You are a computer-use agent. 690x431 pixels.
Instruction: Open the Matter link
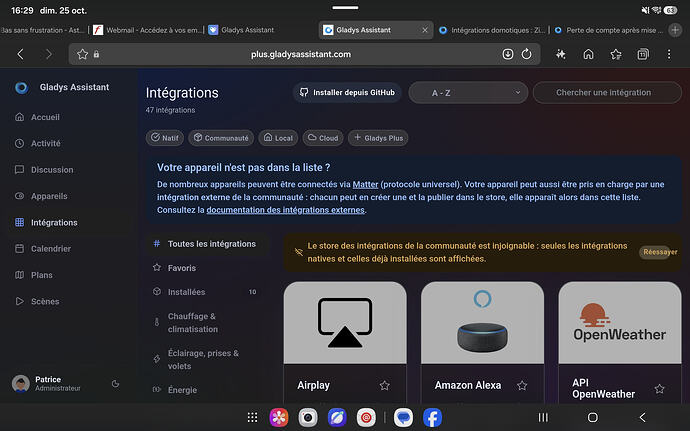click(365, 184)
